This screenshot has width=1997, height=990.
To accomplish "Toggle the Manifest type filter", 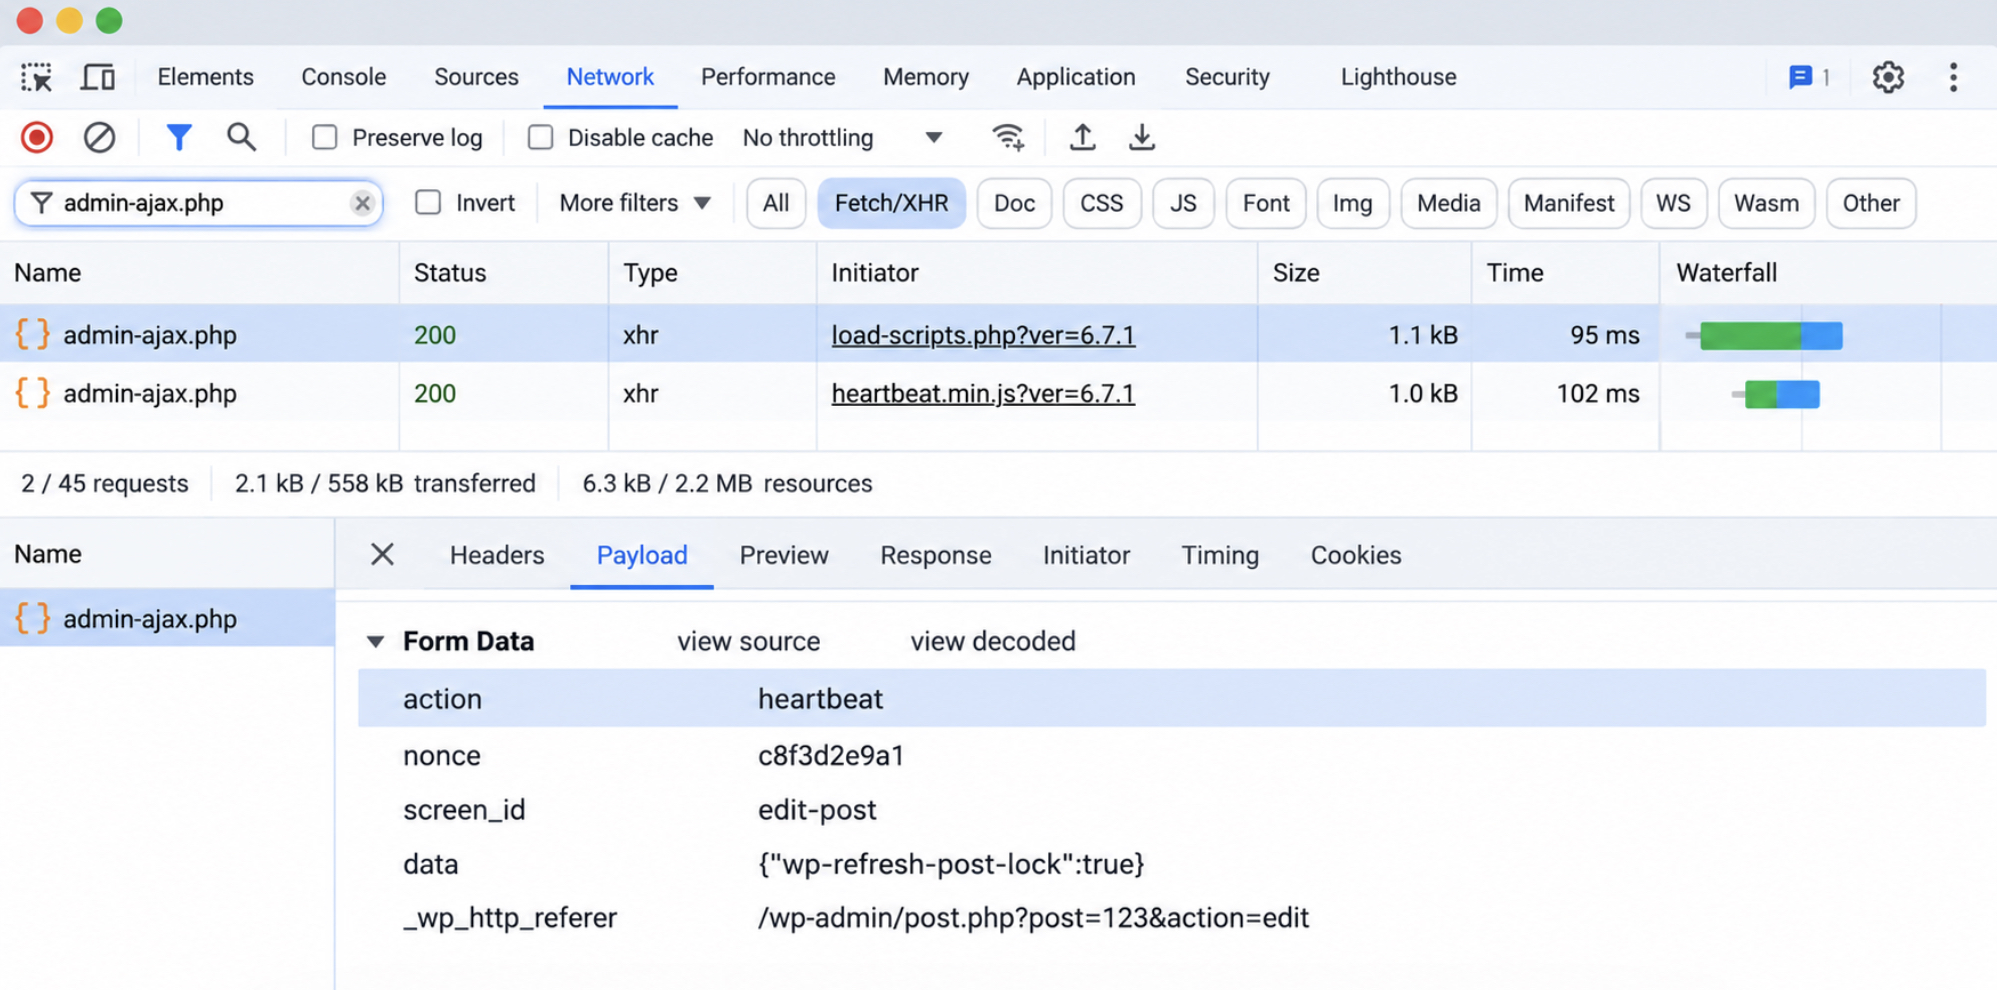I will [1569, 203].
